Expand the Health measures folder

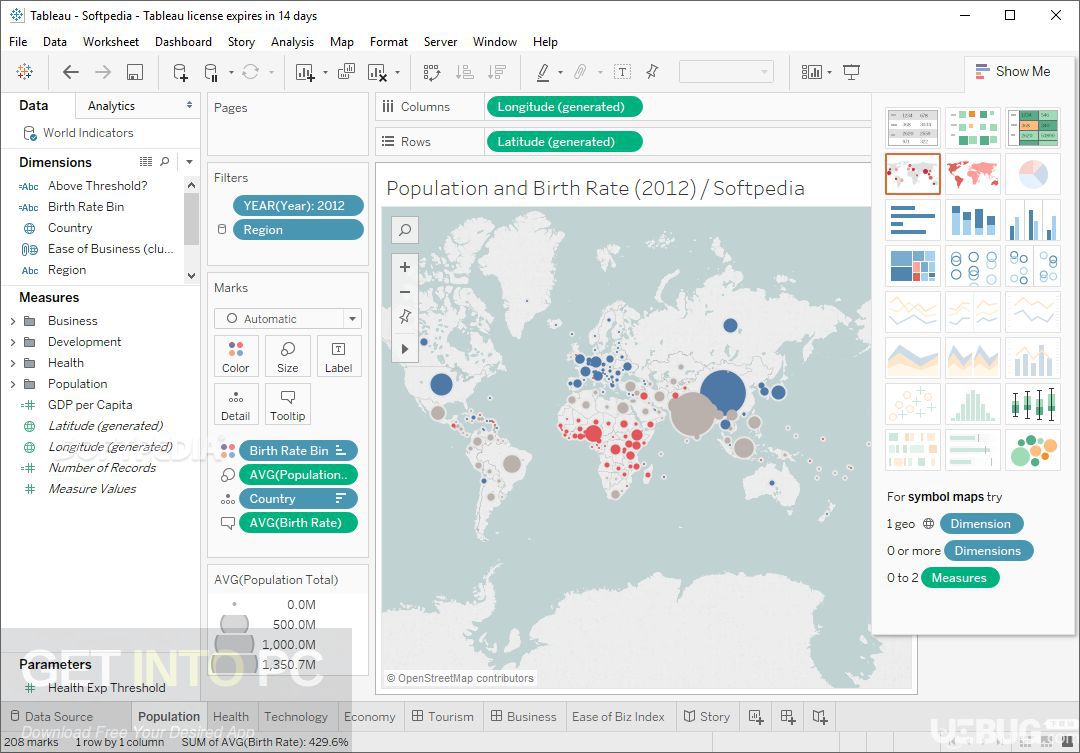(12, 363)
